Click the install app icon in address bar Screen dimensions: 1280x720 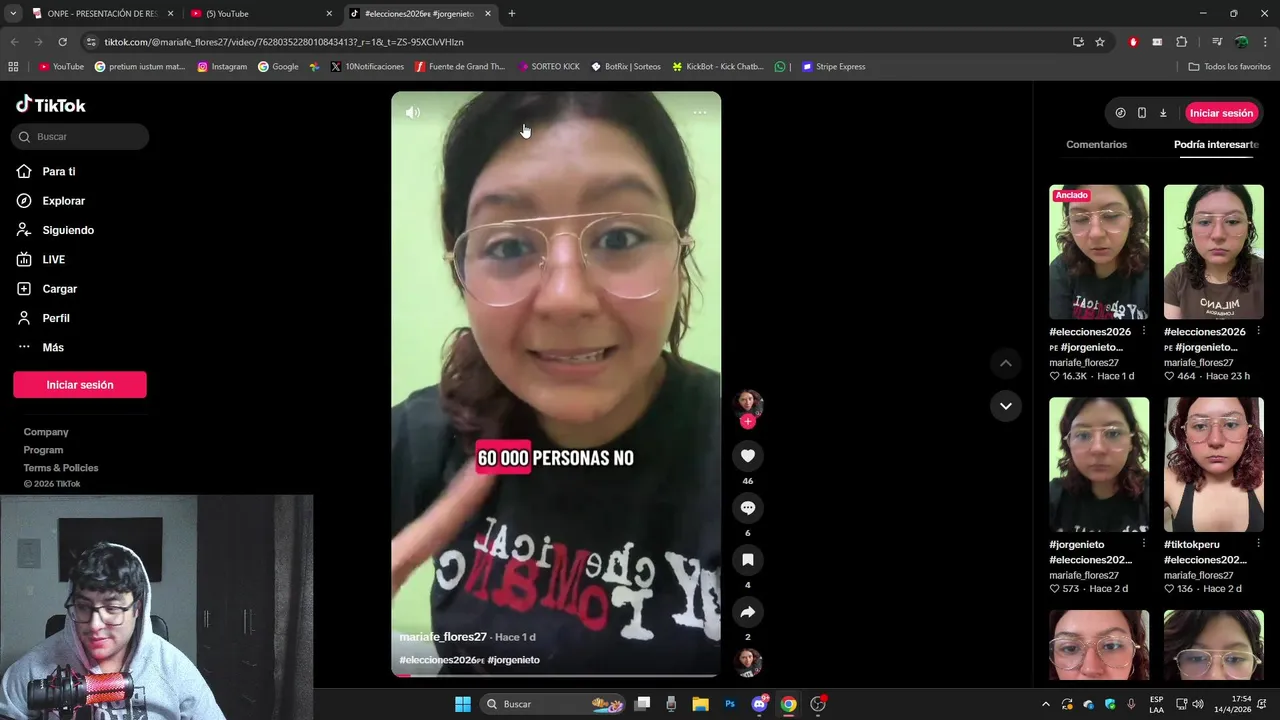click(x=1078, y=42)
